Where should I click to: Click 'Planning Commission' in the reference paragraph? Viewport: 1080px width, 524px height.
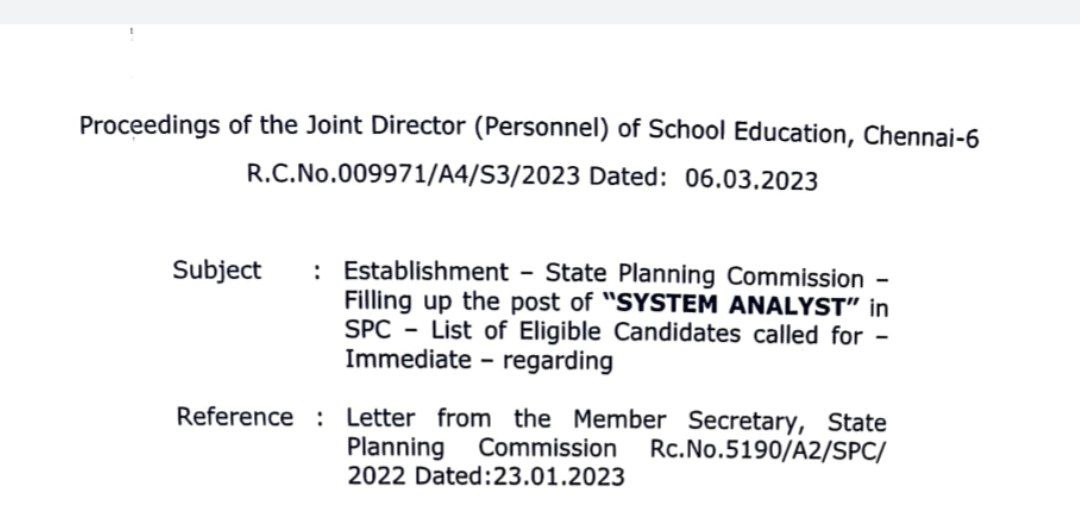pos(481,448)
